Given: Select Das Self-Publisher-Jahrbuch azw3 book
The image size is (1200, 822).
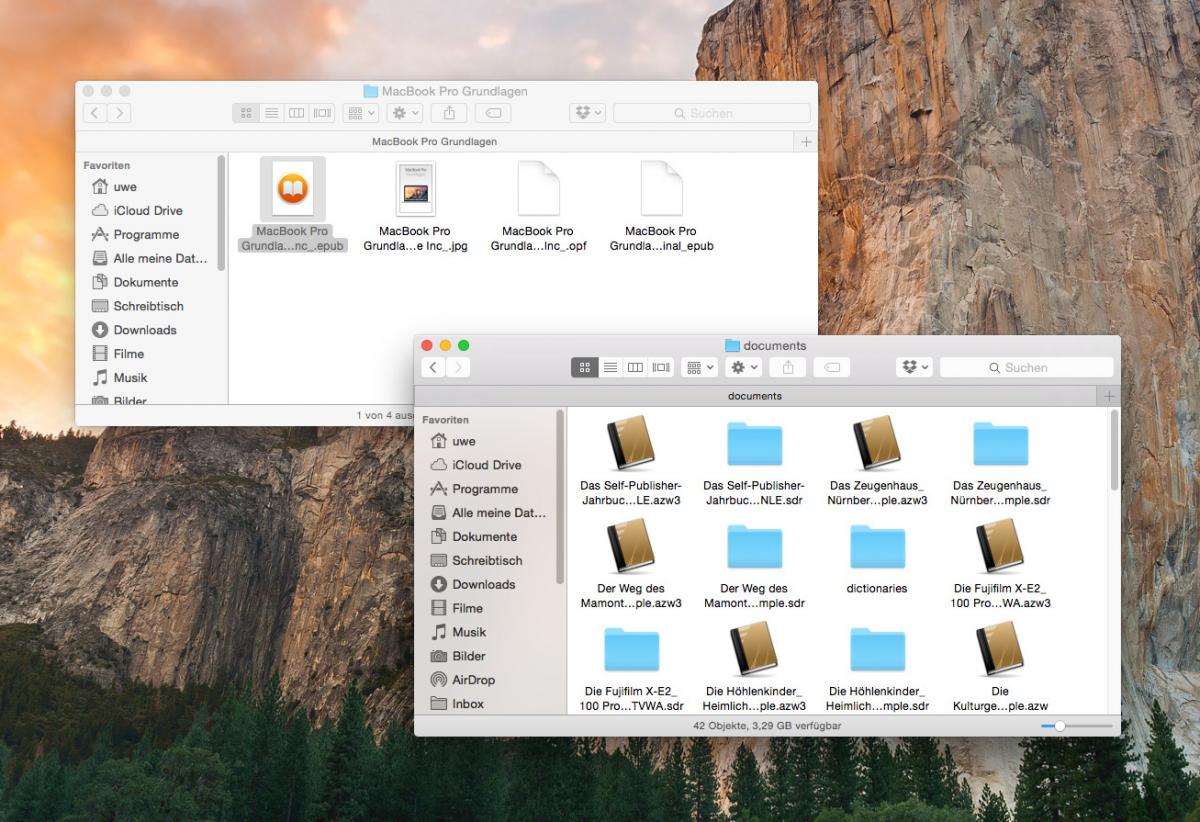Looking at the screenshot, I should click(x=631, y=443).
